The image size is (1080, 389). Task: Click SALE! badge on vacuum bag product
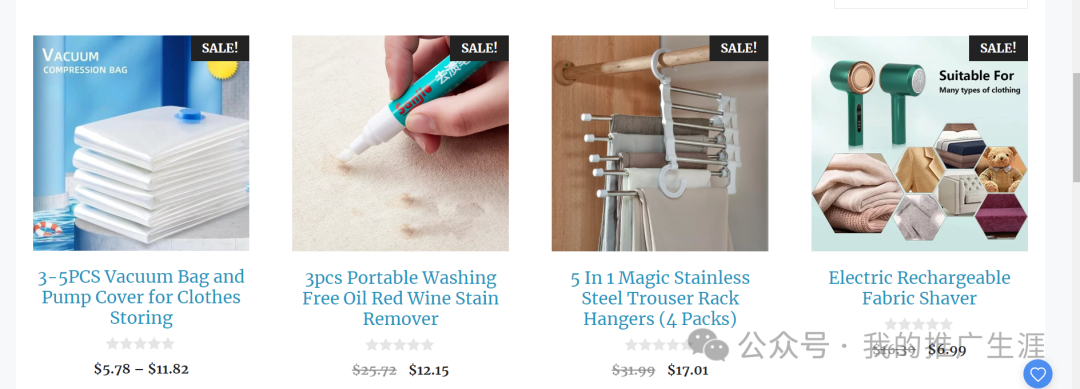click(220, 48)
